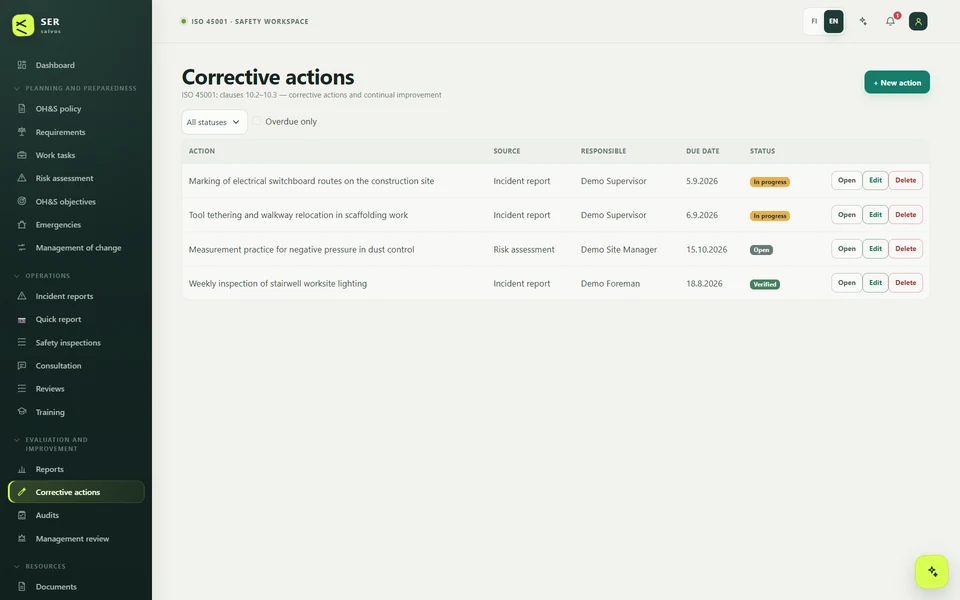Click the Management of change arrows icon

tap(22, 248)
